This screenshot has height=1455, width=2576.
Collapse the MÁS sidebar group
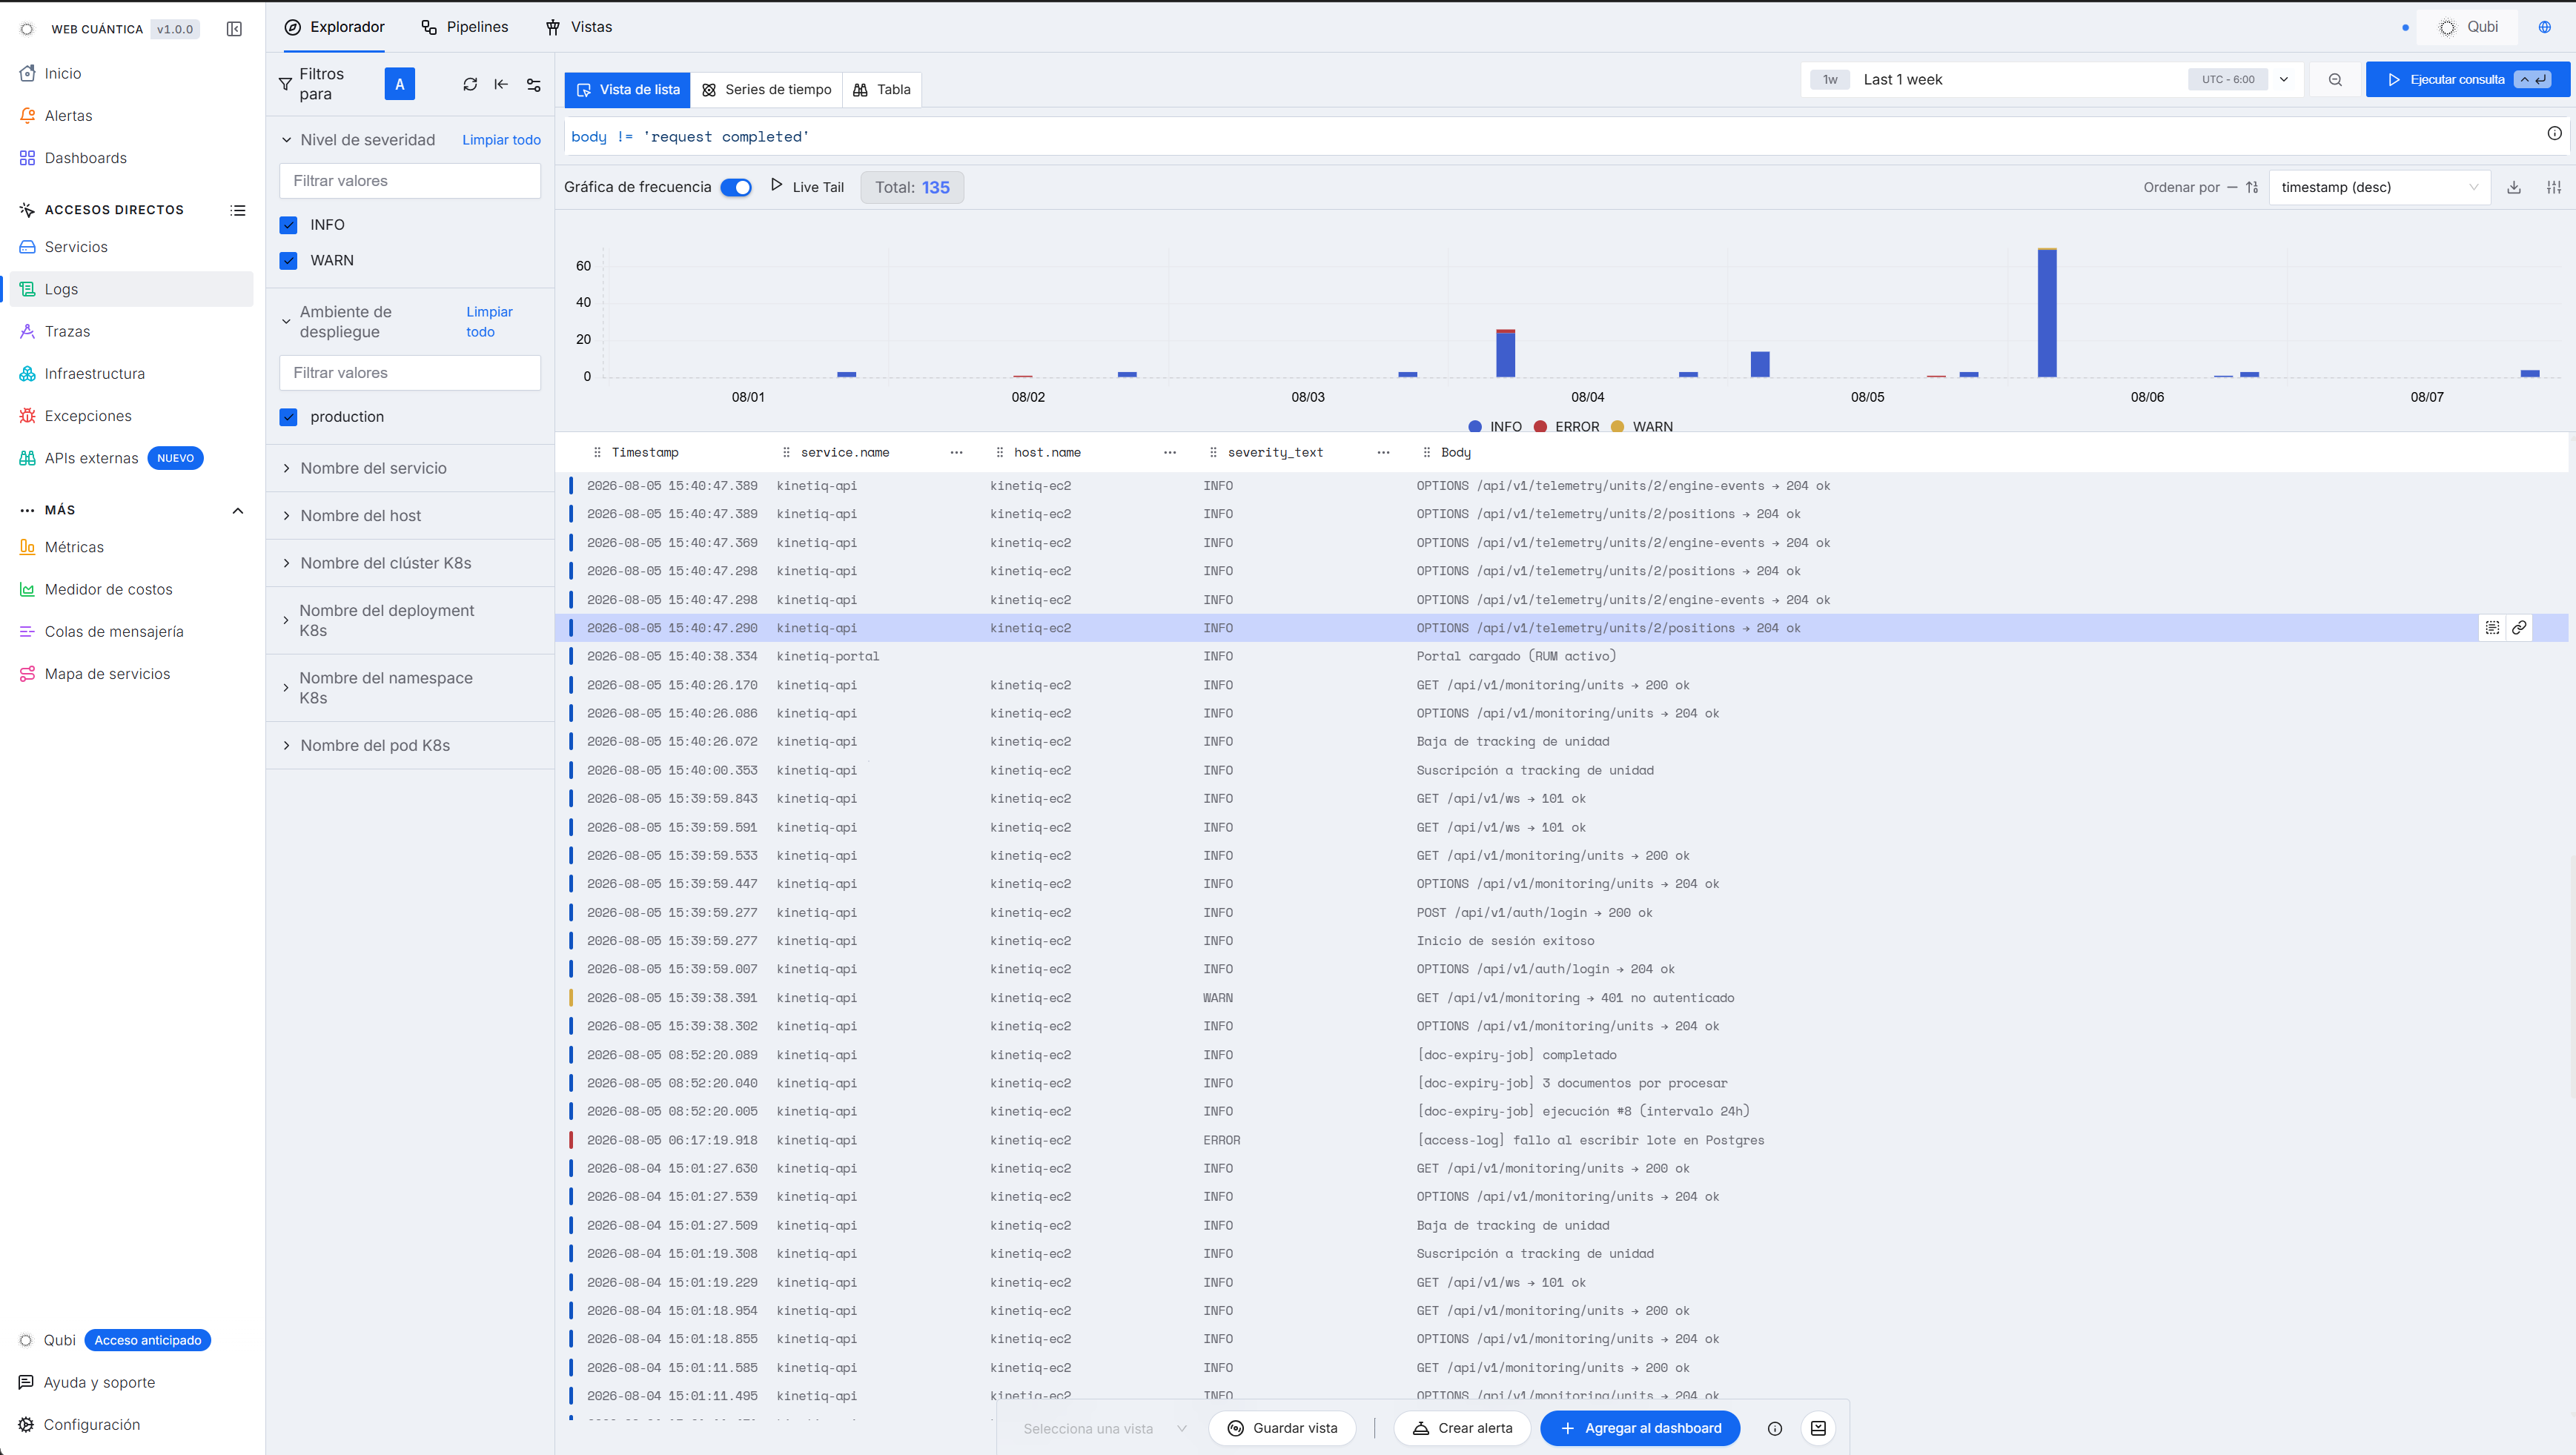point(238,511)
